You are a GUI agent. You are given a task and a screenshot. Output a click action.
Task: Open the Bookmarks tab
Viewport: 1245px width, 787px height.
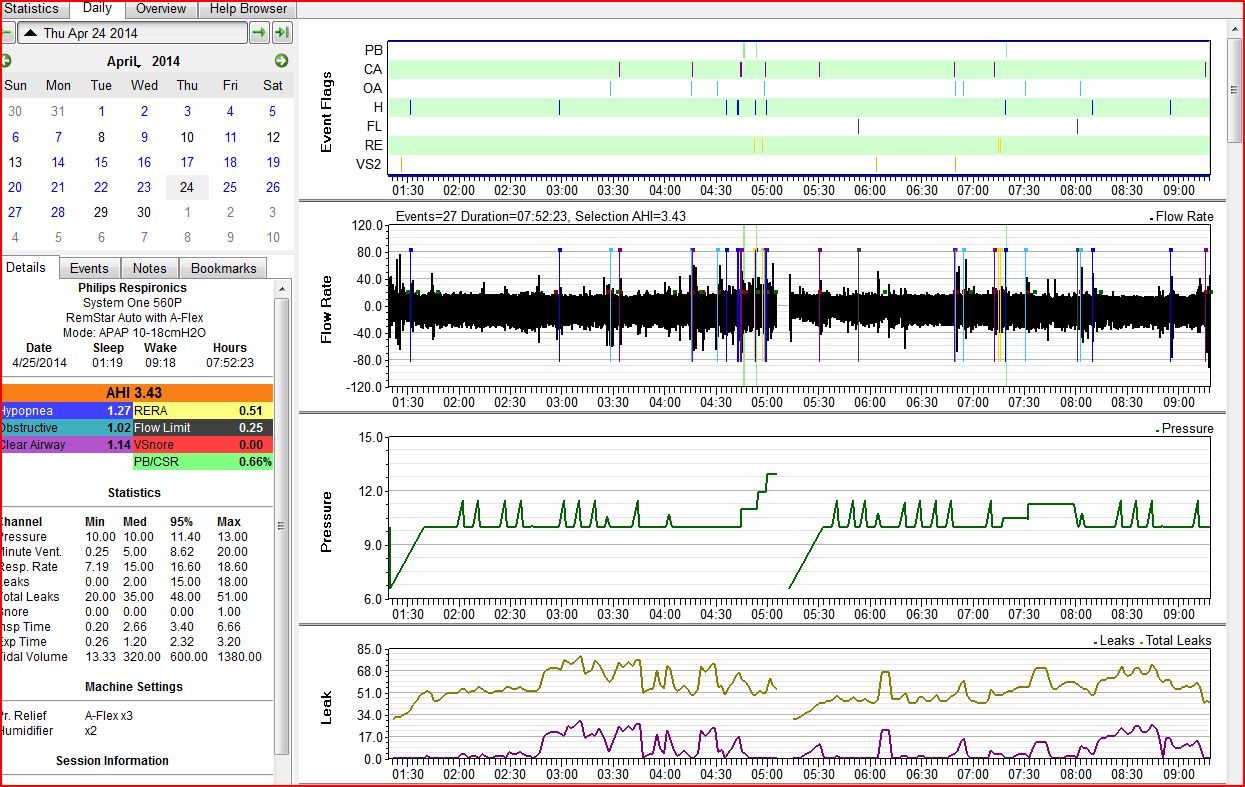click(x=224, y=268)
